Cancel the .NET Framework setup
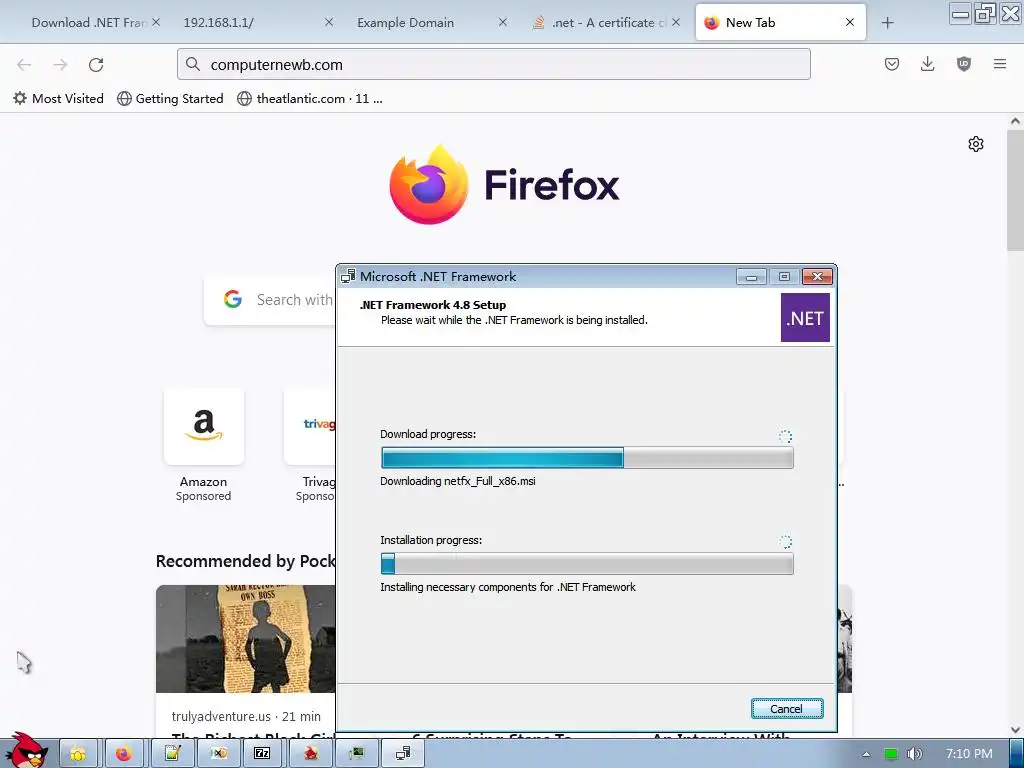 tap(786, 709)
